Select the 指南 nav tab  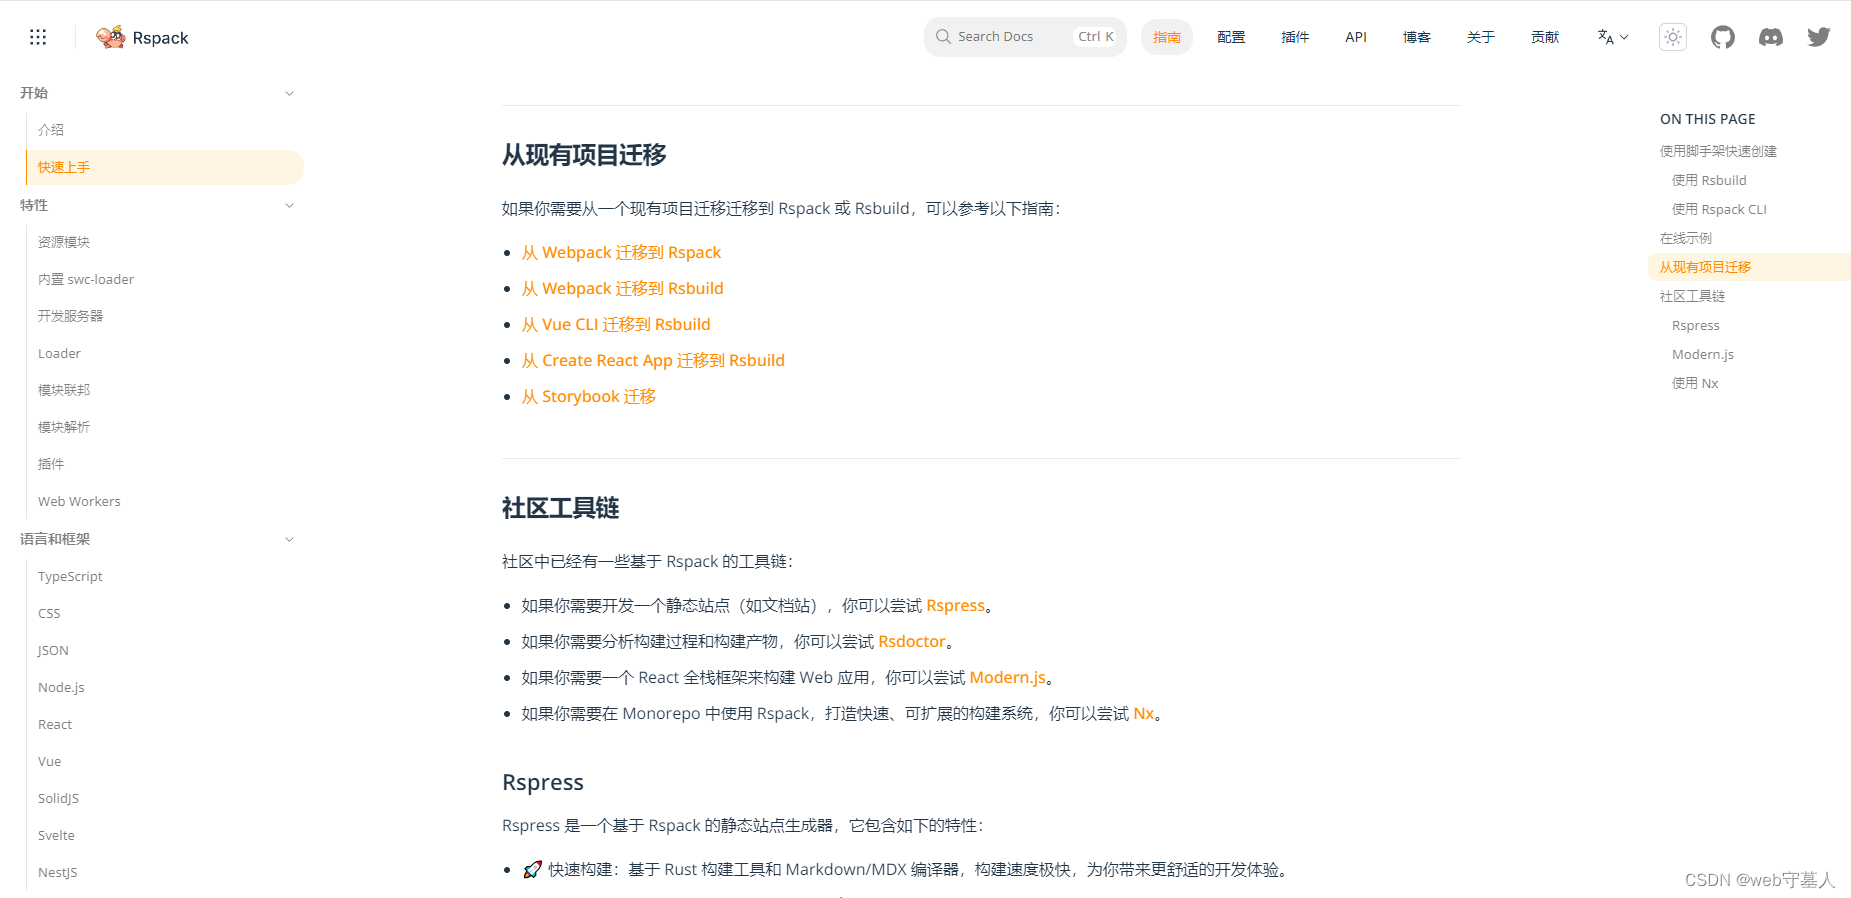click(1167, 37)
